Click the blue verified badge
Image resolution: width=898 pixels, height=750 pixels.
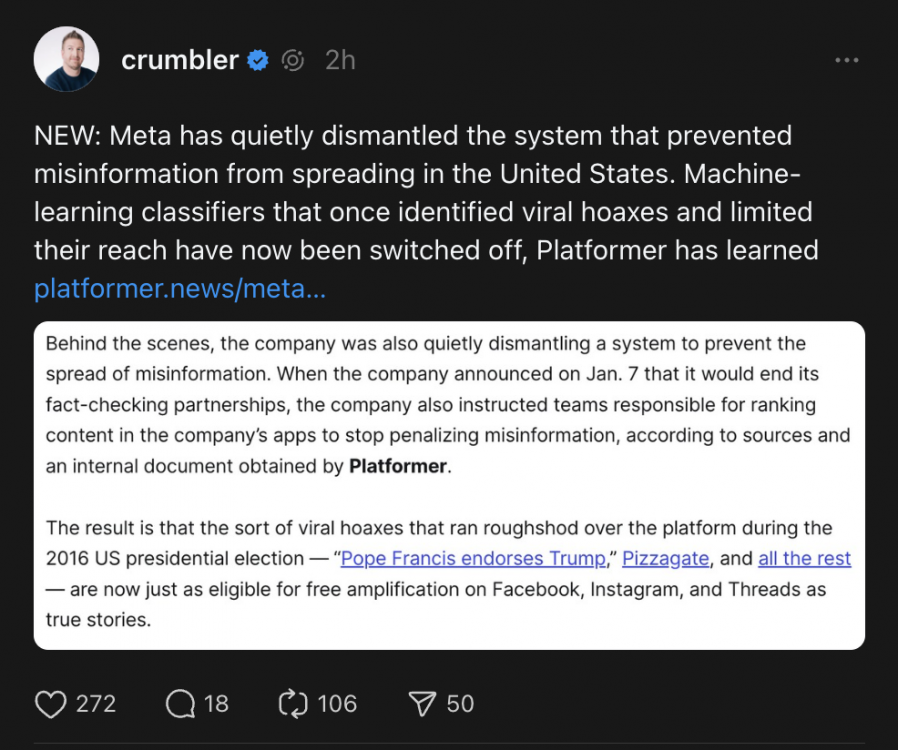pyautogui.click(x=258, y=61)
